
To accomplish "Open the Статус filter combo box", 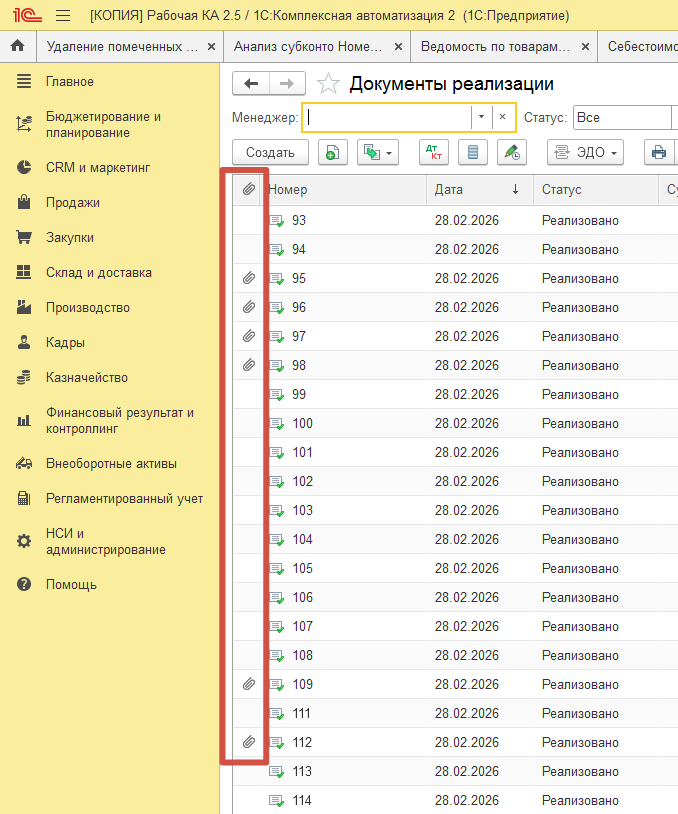I will [x=626, y=117].
